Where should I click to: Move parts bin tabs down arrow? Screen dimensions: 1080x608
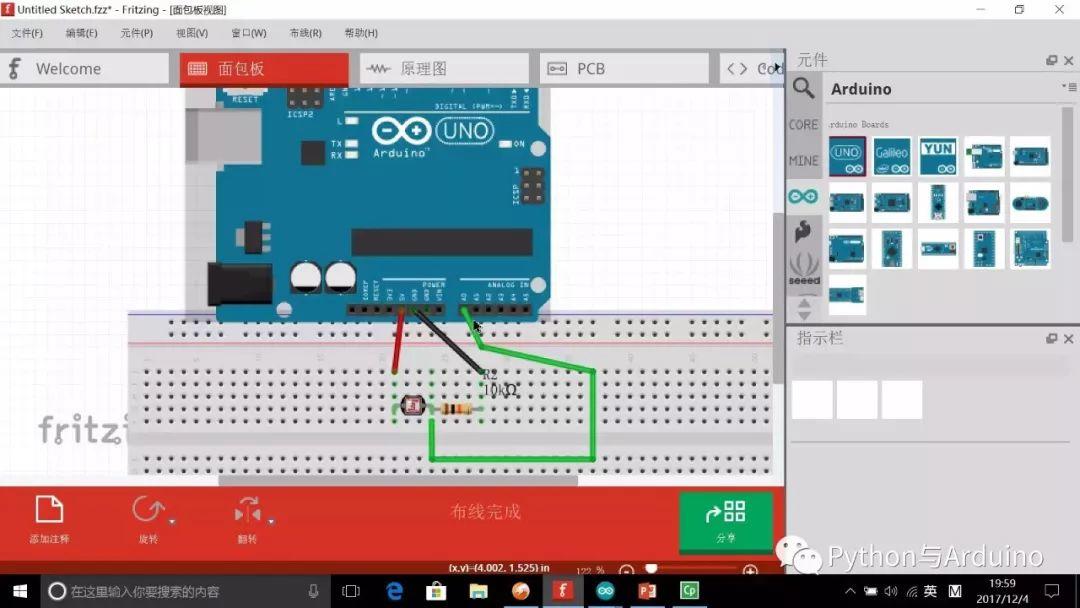804,315
